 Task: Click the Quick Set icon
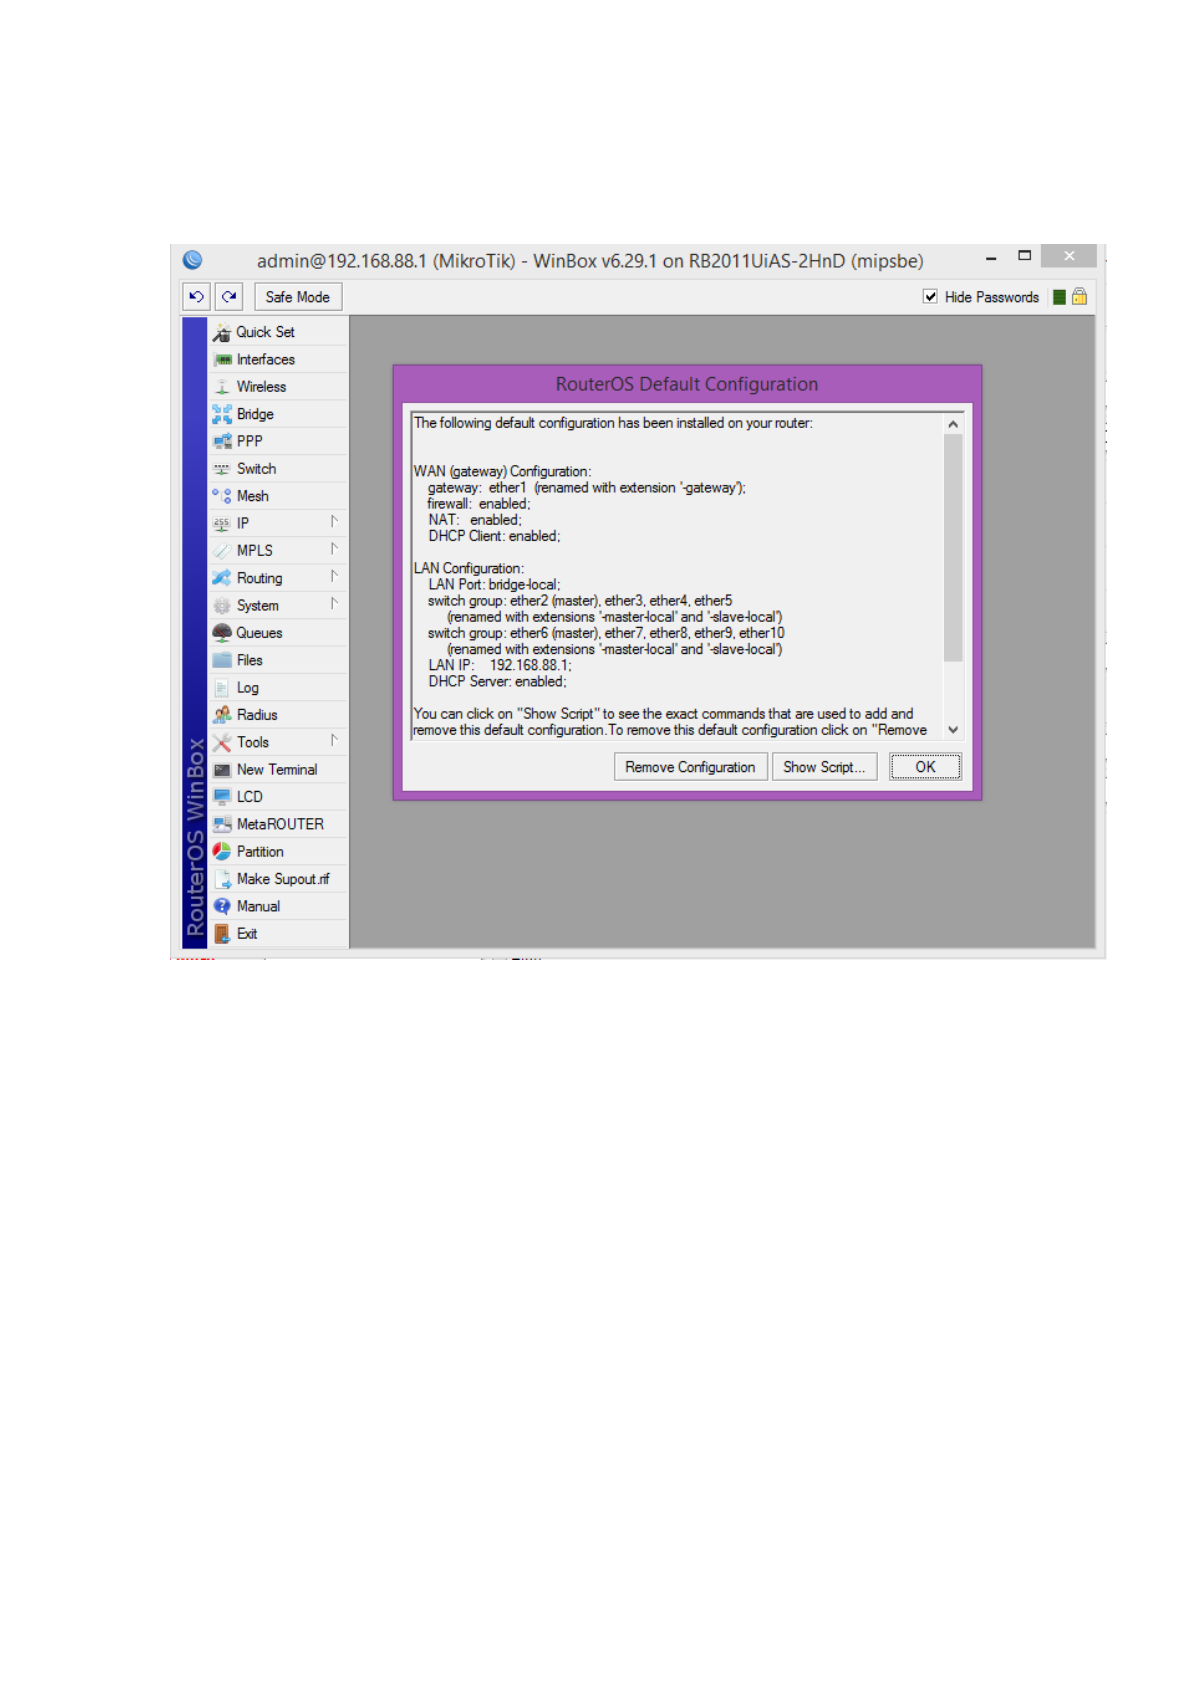pyautogui.click(x=222, y=333)
